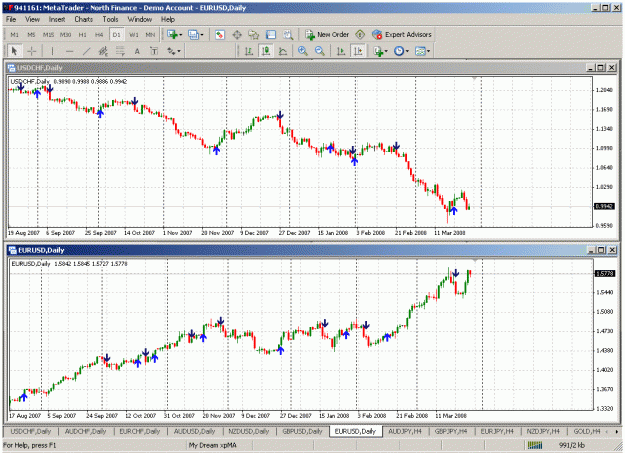Click the connection status bars indicator
Image resolution: width=625 pixels, height=453 pixels.
(535, 445)
